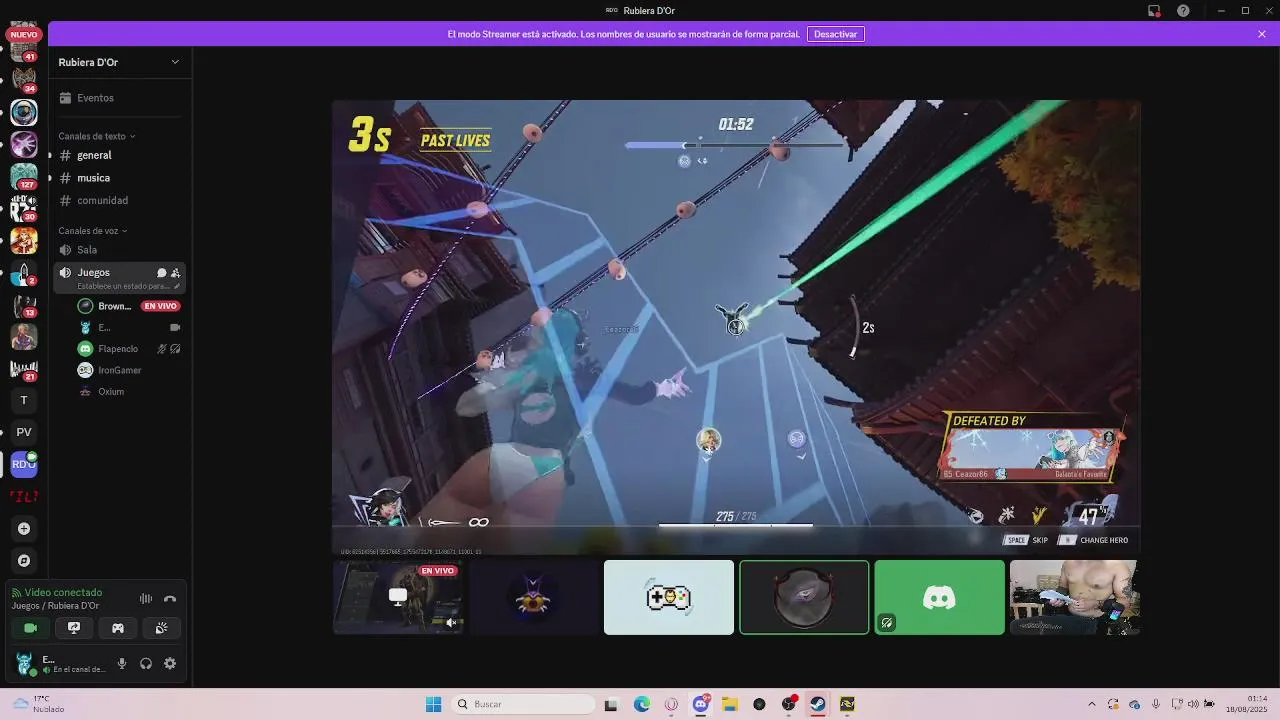
Task: Invite people icon on the Juegos channel
Action: [176, 273]
